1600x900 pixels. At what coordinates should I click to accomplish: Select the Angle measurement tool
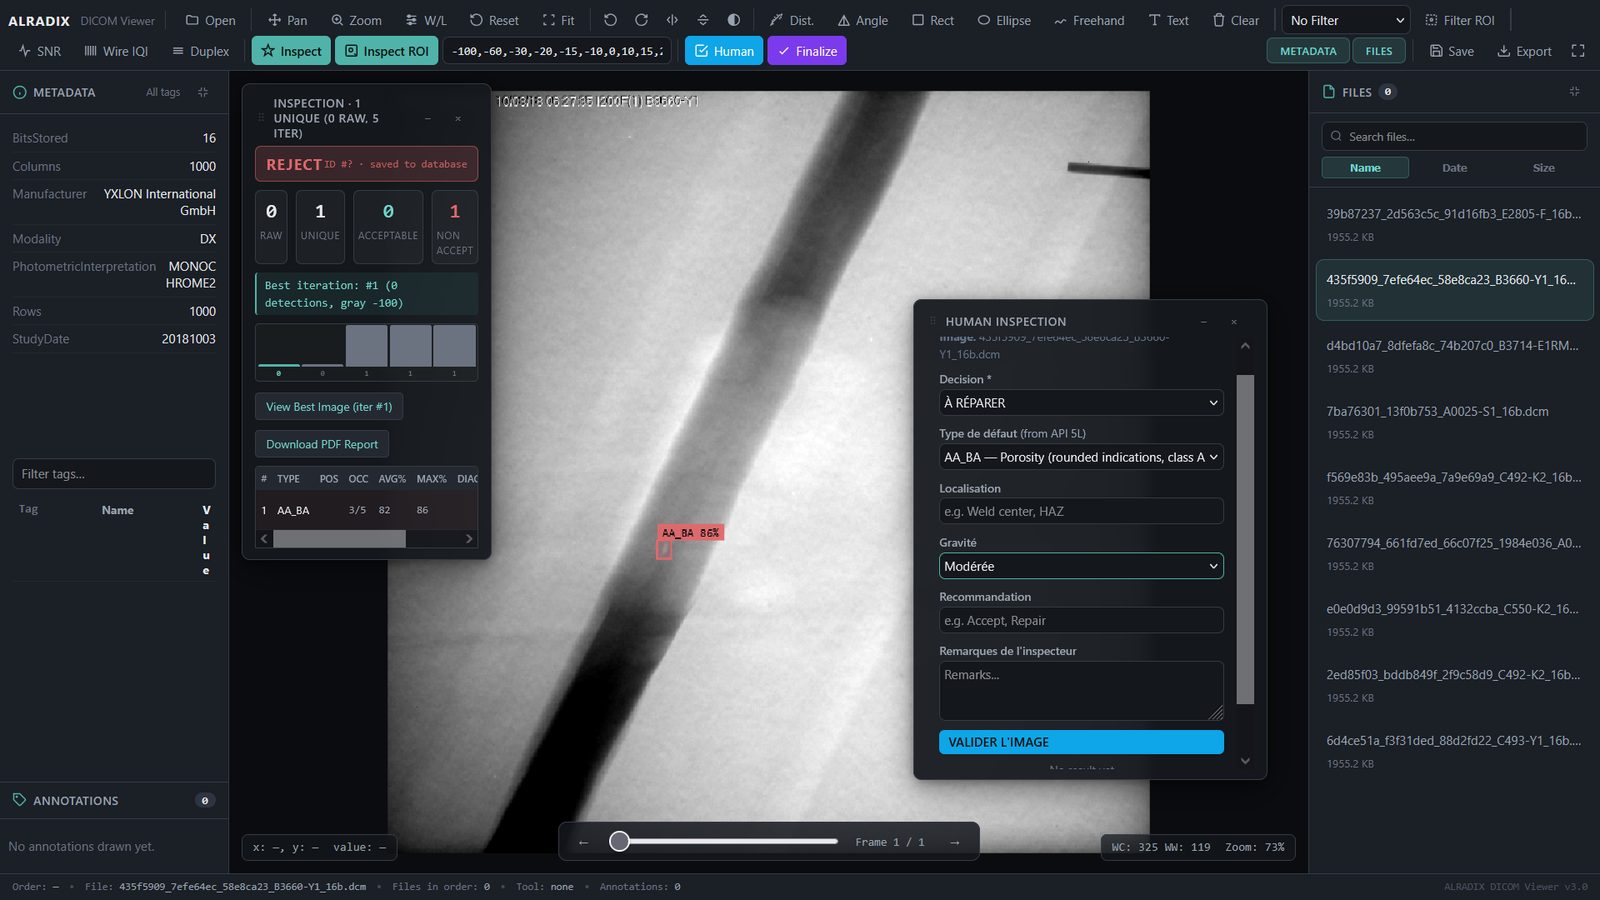pos(862,20)
